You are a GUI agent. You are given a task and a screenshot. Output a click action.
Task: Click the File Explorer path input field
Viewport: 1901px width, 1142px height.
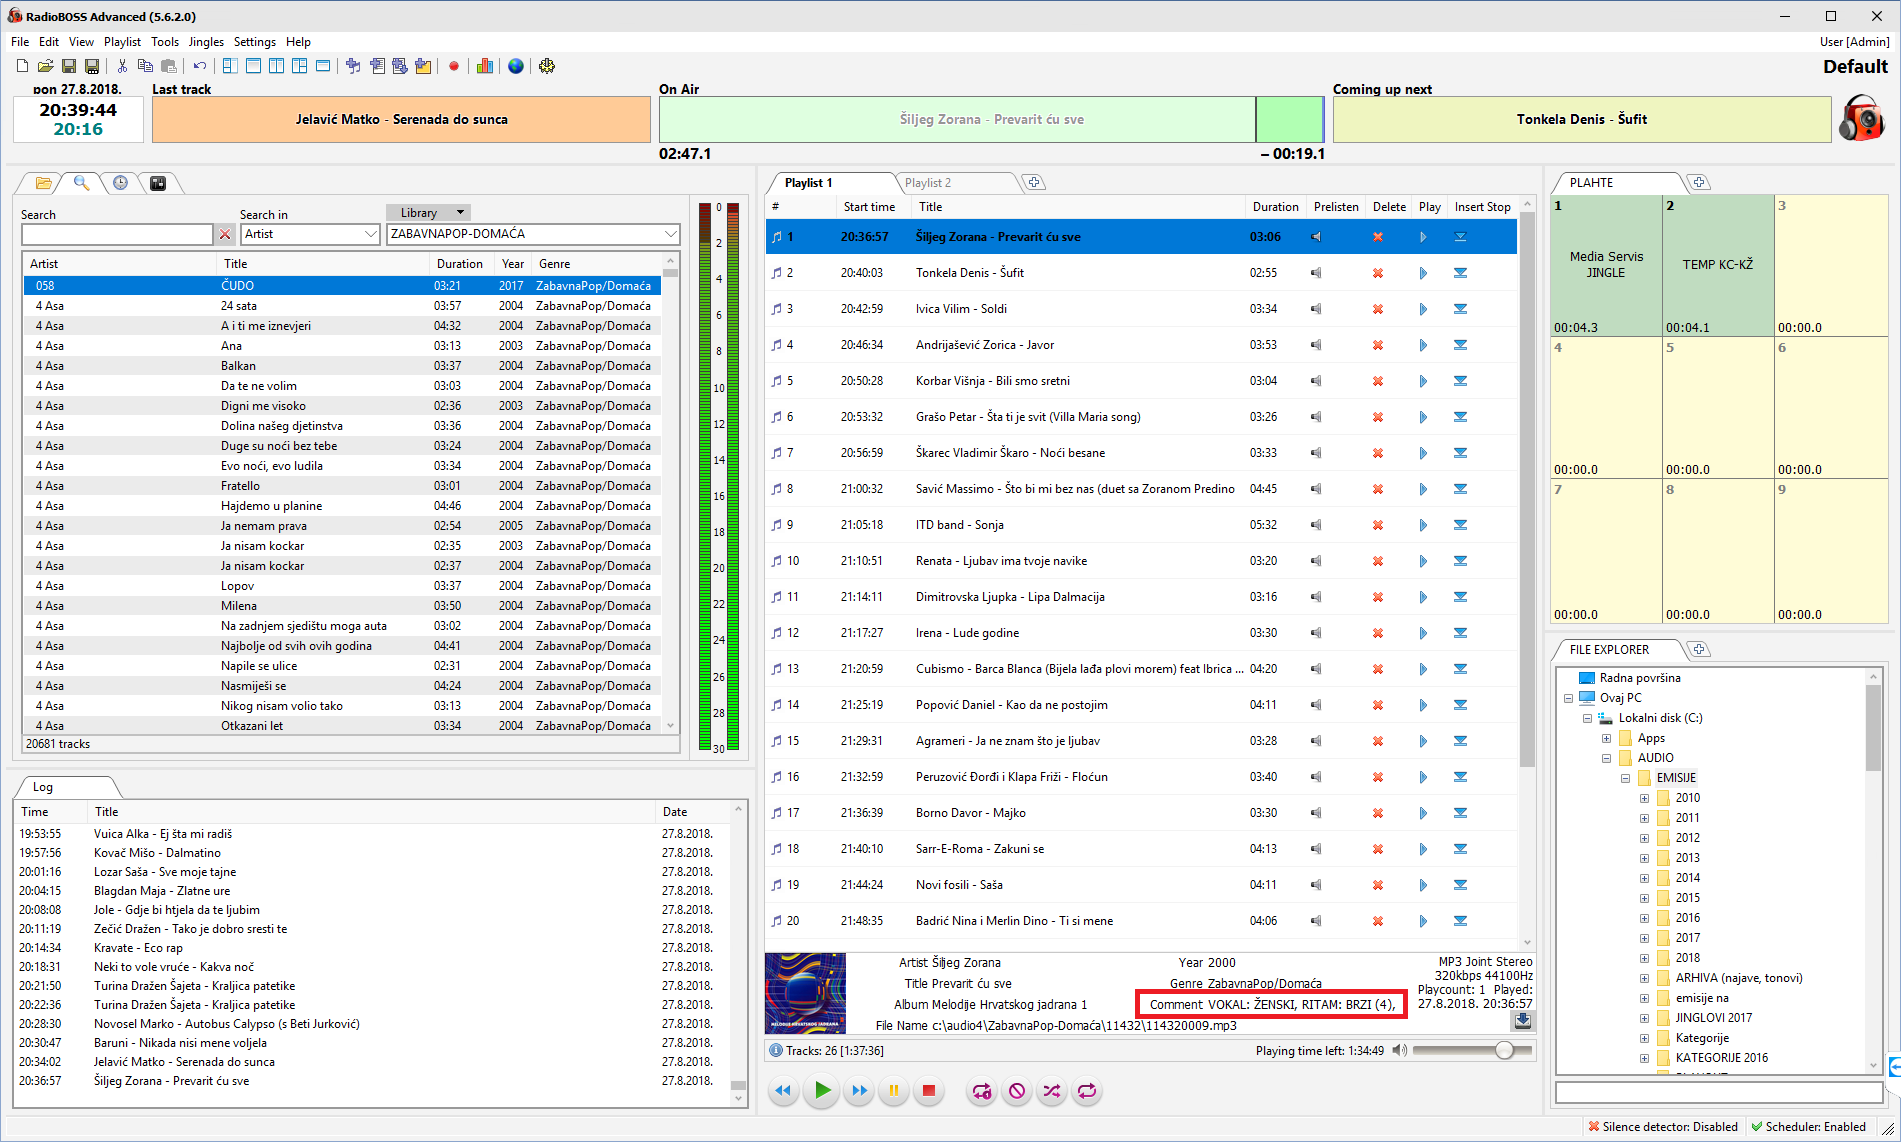point(1718,1092)
